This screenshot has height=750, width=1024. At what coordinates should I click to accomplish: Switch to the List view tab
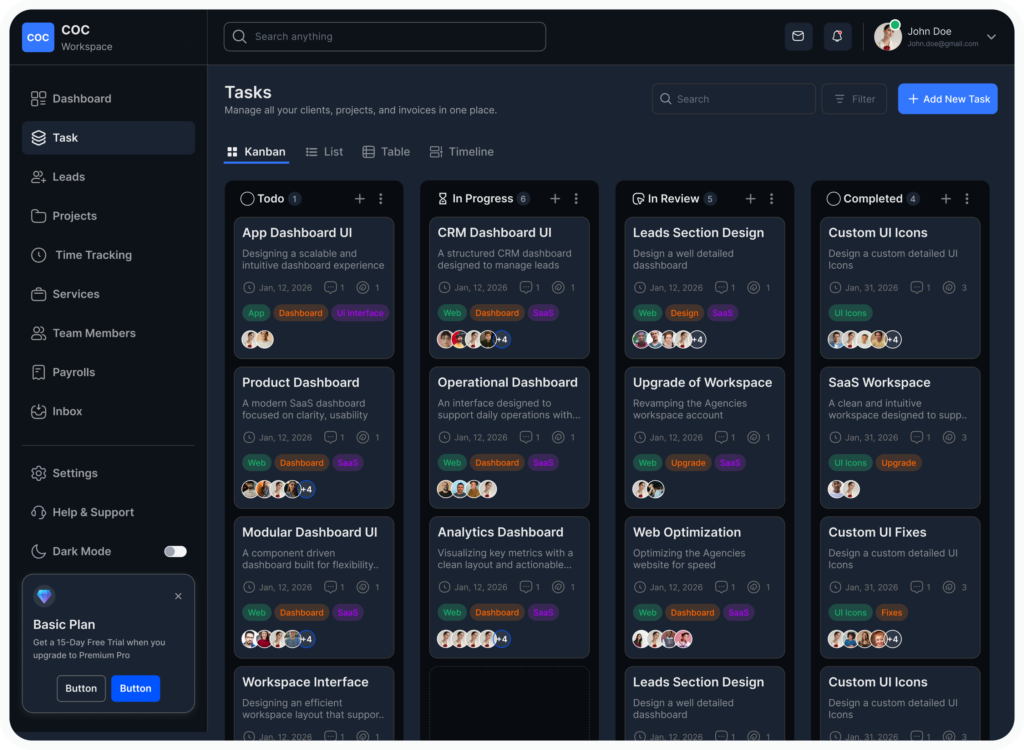324,152
